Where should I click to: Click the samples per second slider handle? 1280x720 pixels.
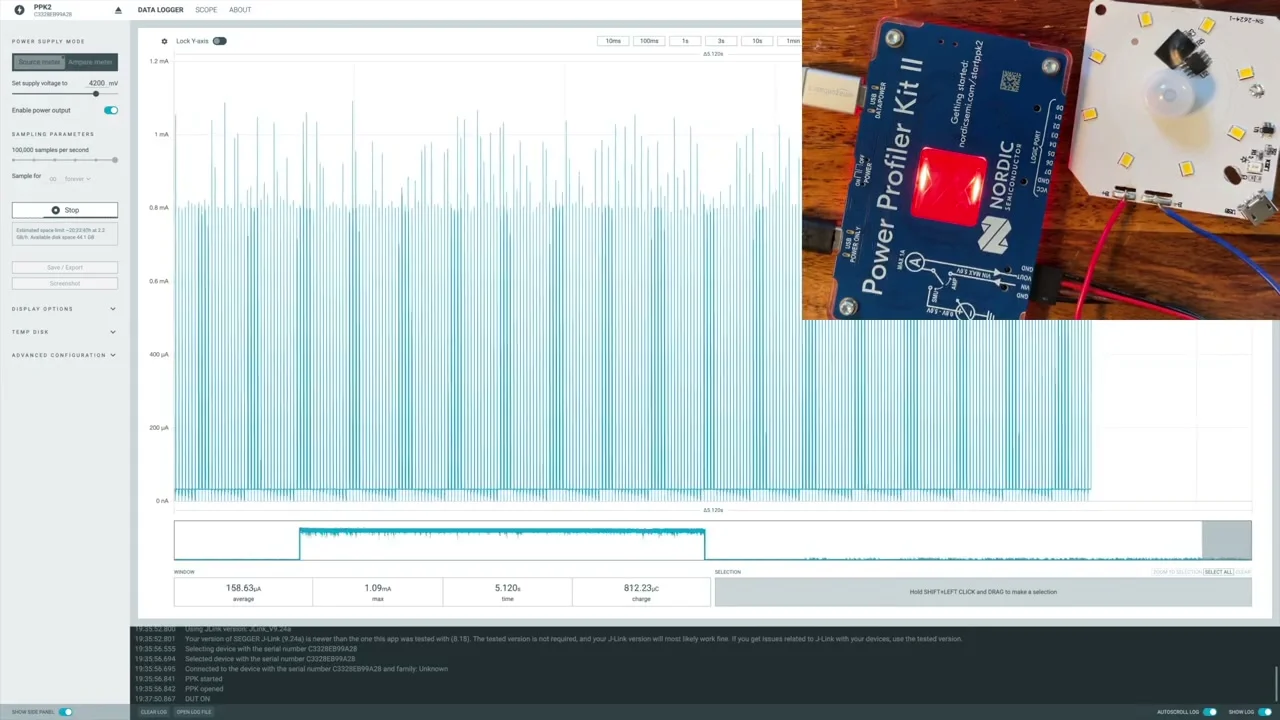(114, 160)
